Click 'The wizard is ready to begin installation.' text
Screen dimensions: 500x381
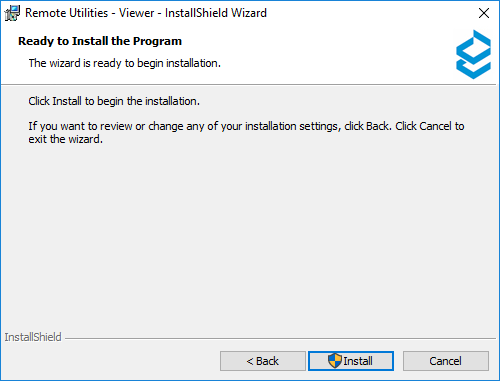[x=125, y=63]
